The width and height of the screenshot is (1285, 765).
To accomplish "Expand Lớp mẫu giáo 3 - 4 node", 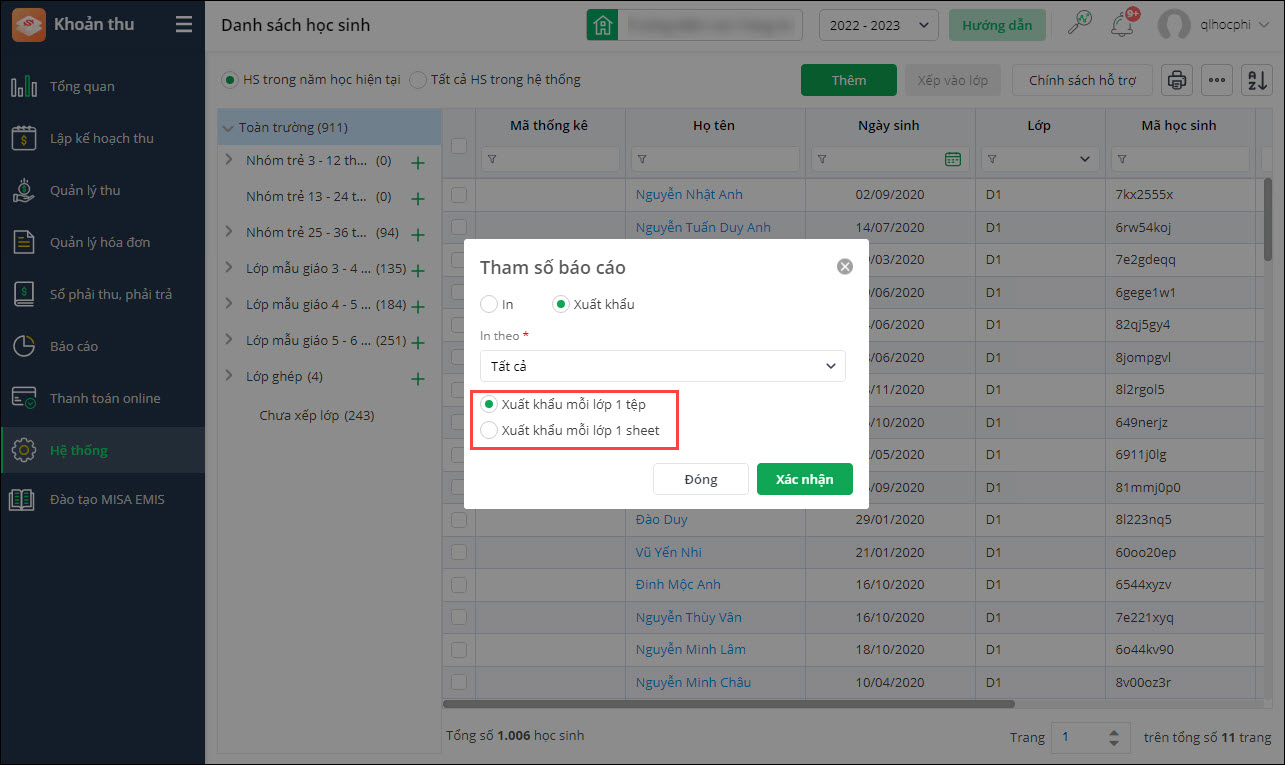I will 229,268.
